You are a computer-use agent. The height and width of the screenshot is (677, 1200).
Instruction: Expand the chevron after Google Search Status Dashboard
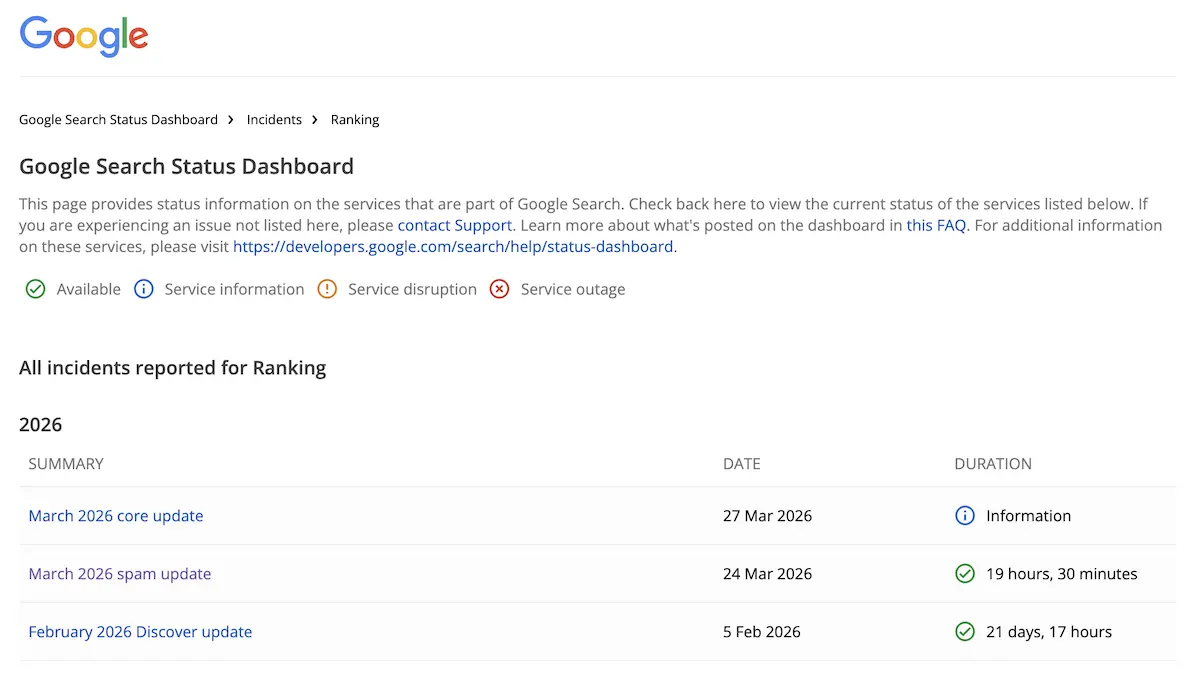pyautogui.click(x=230, y=119)
